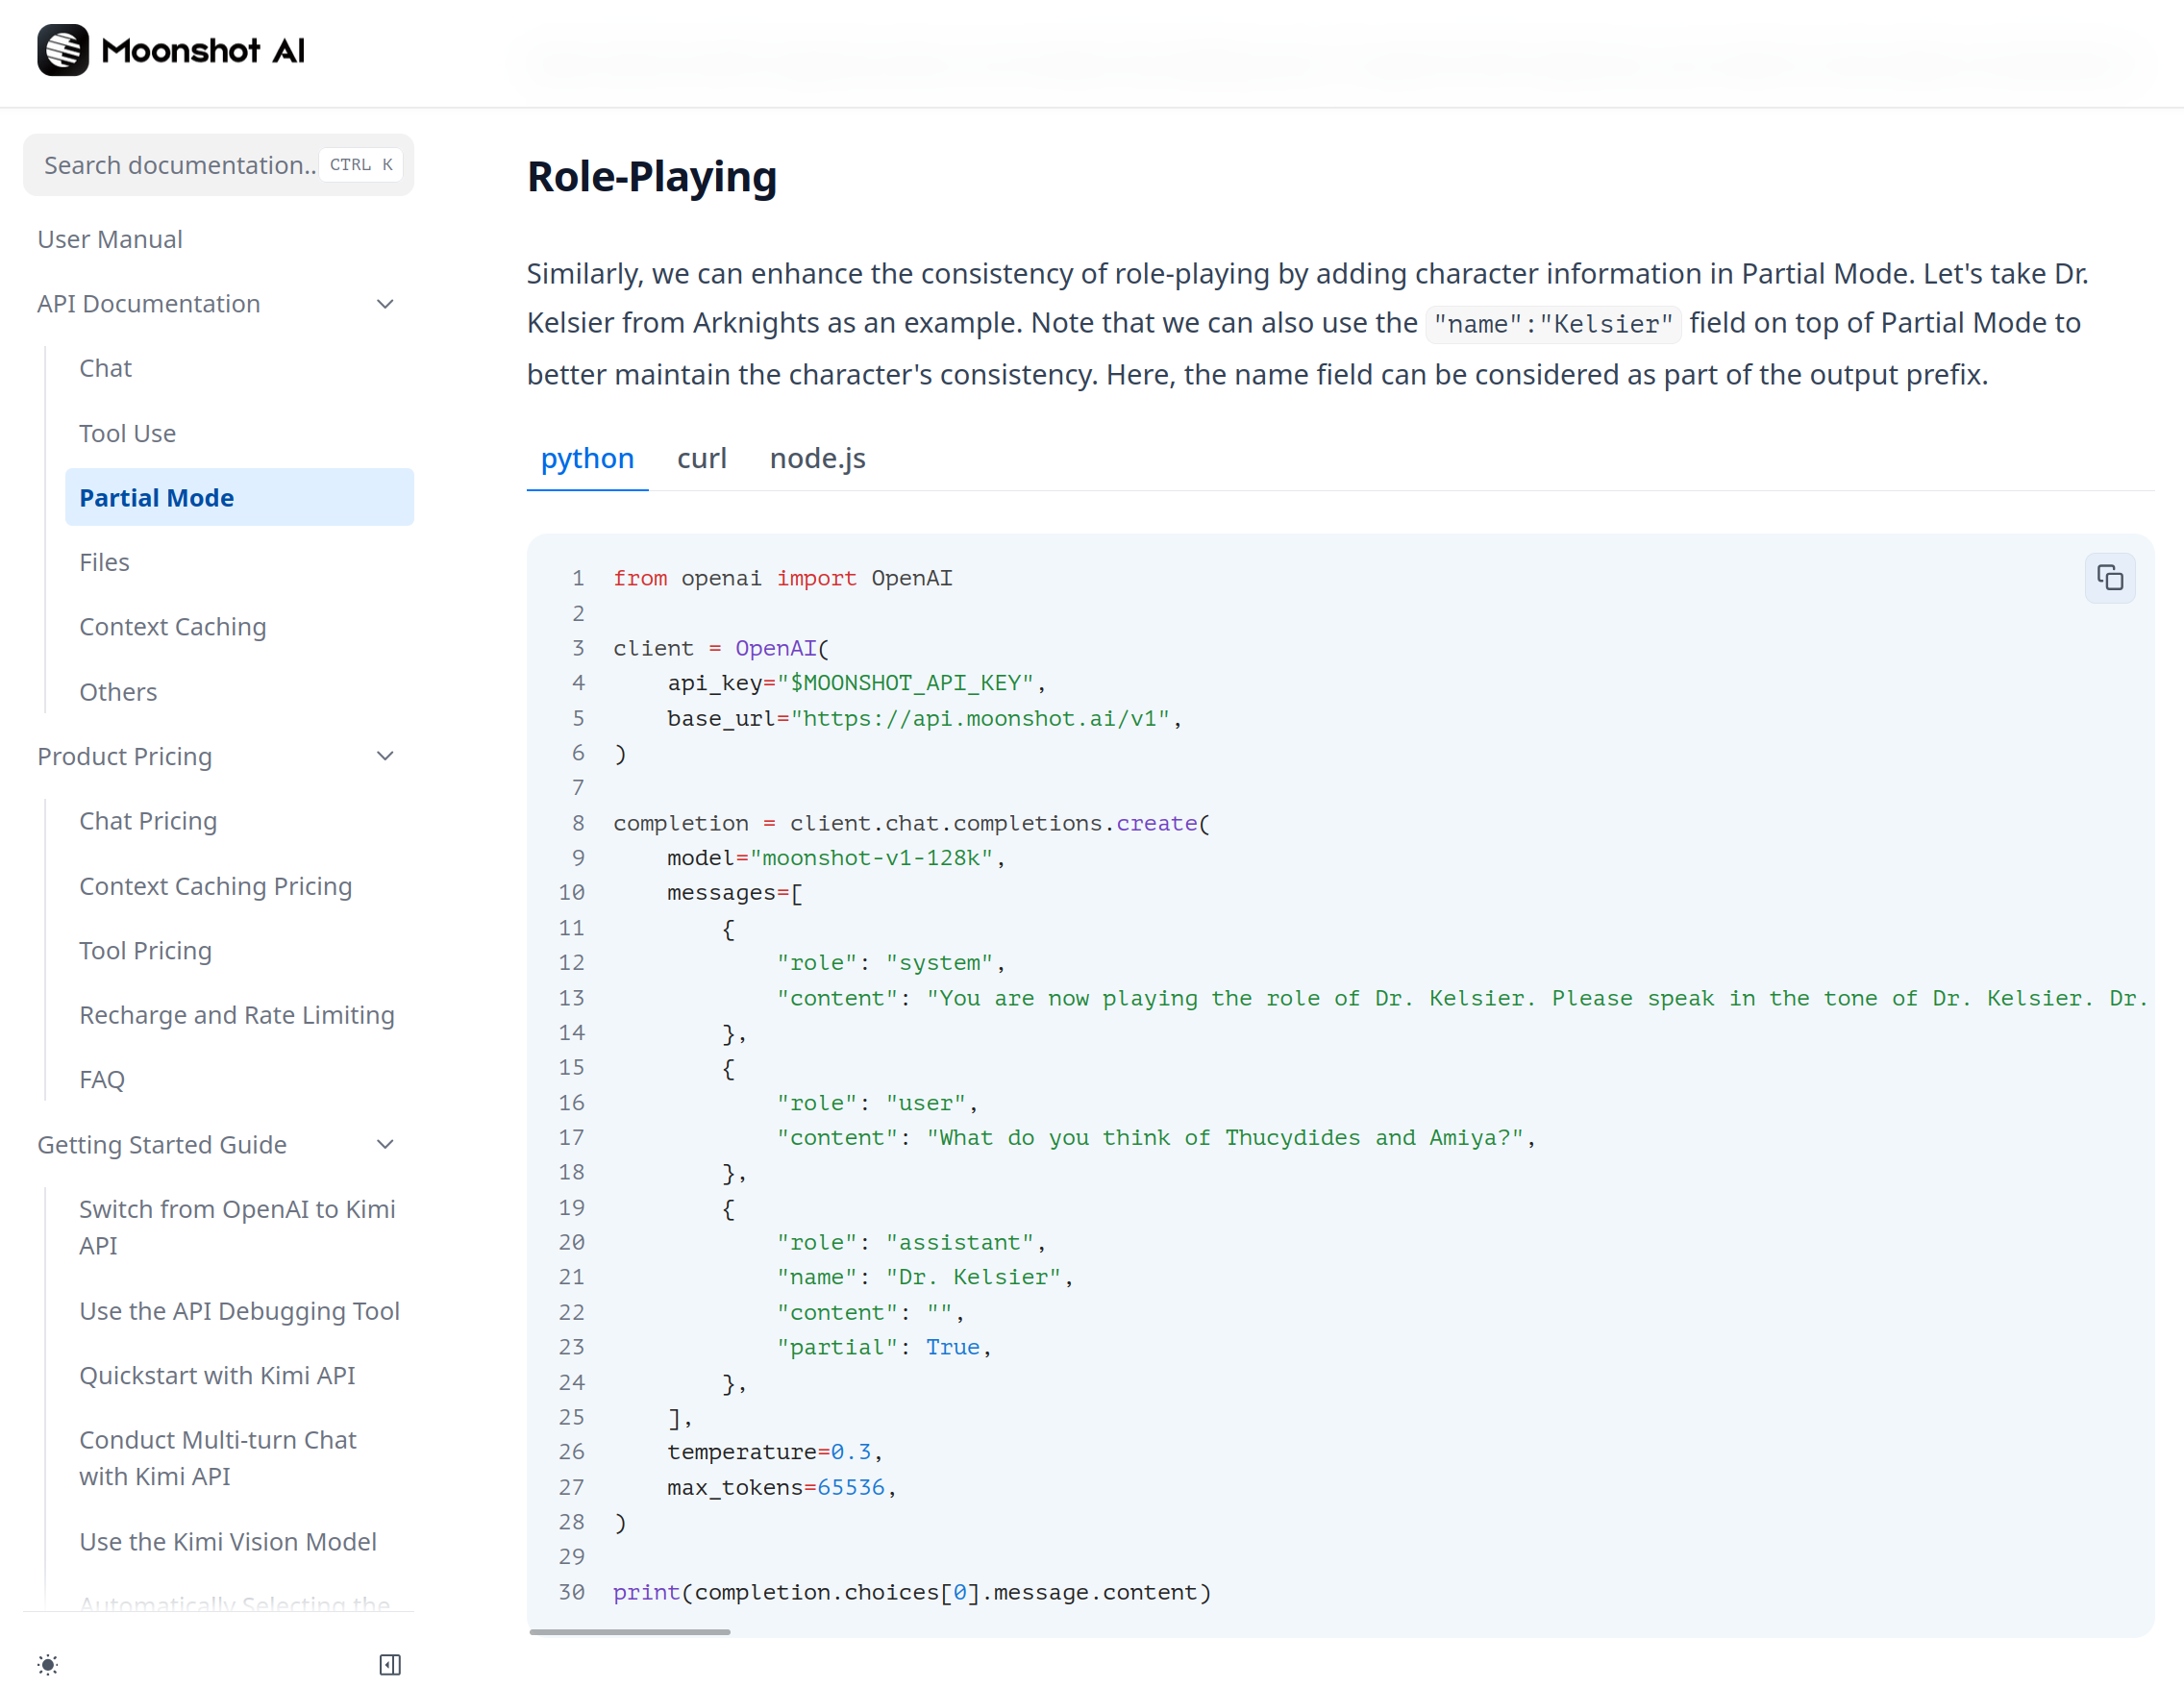Click the client.chat.completions.create line

click(x=912, y=822)
